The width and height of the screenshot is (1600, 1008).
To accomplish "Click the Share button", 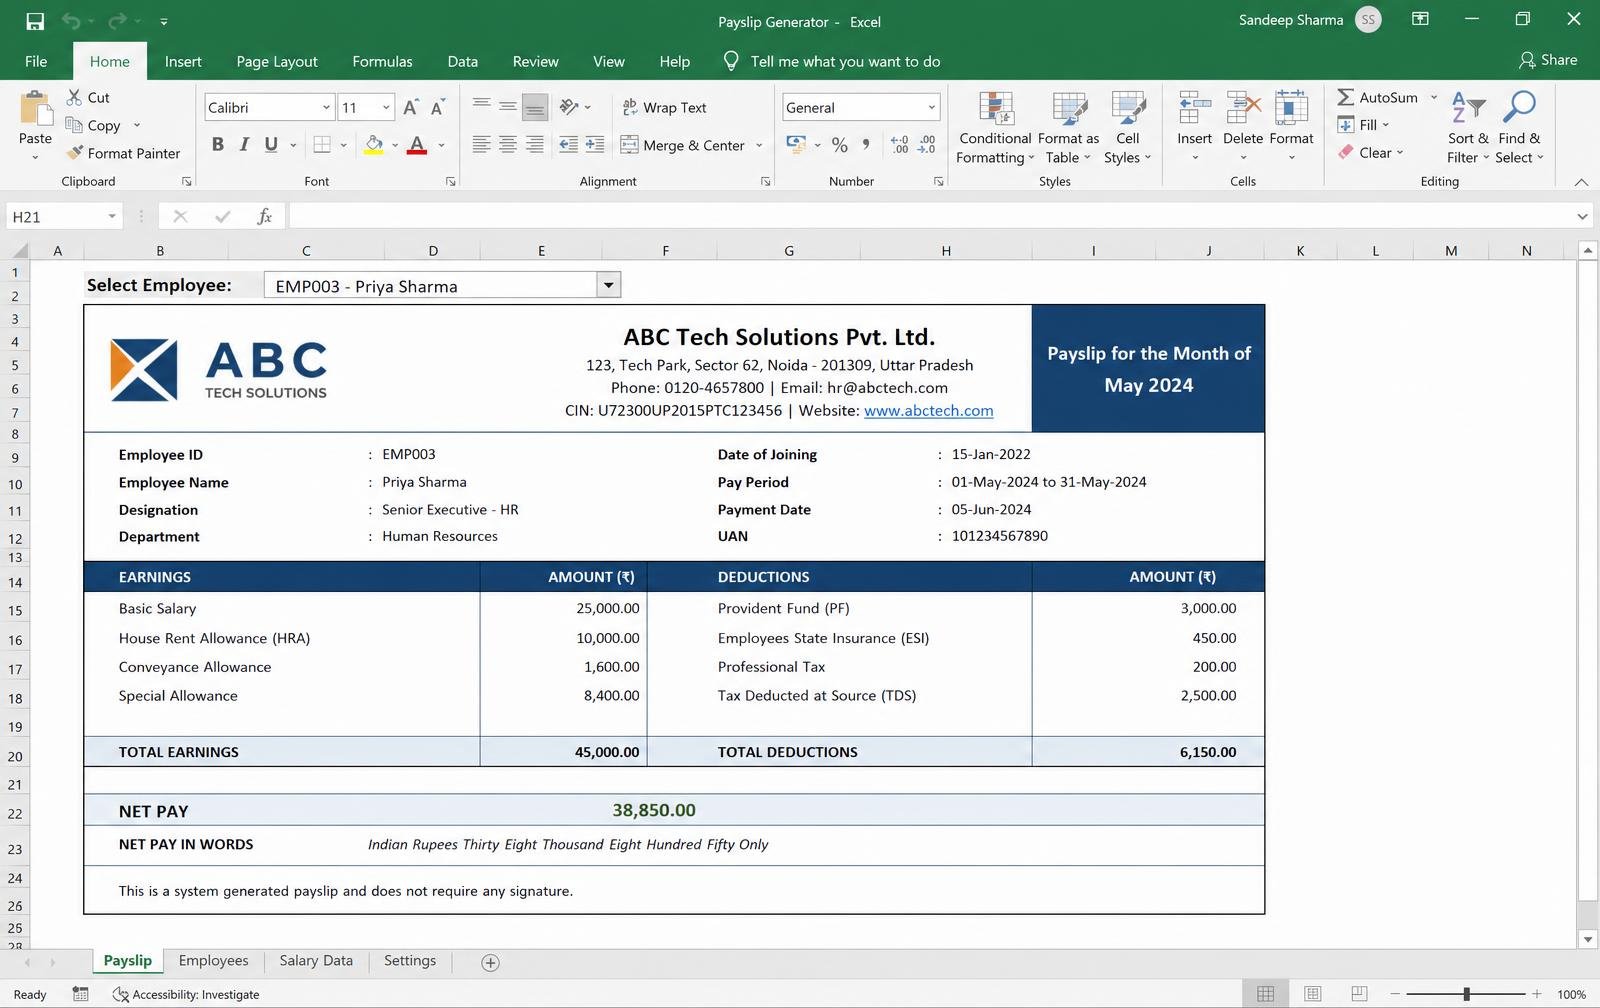I will click(1547, 60).
